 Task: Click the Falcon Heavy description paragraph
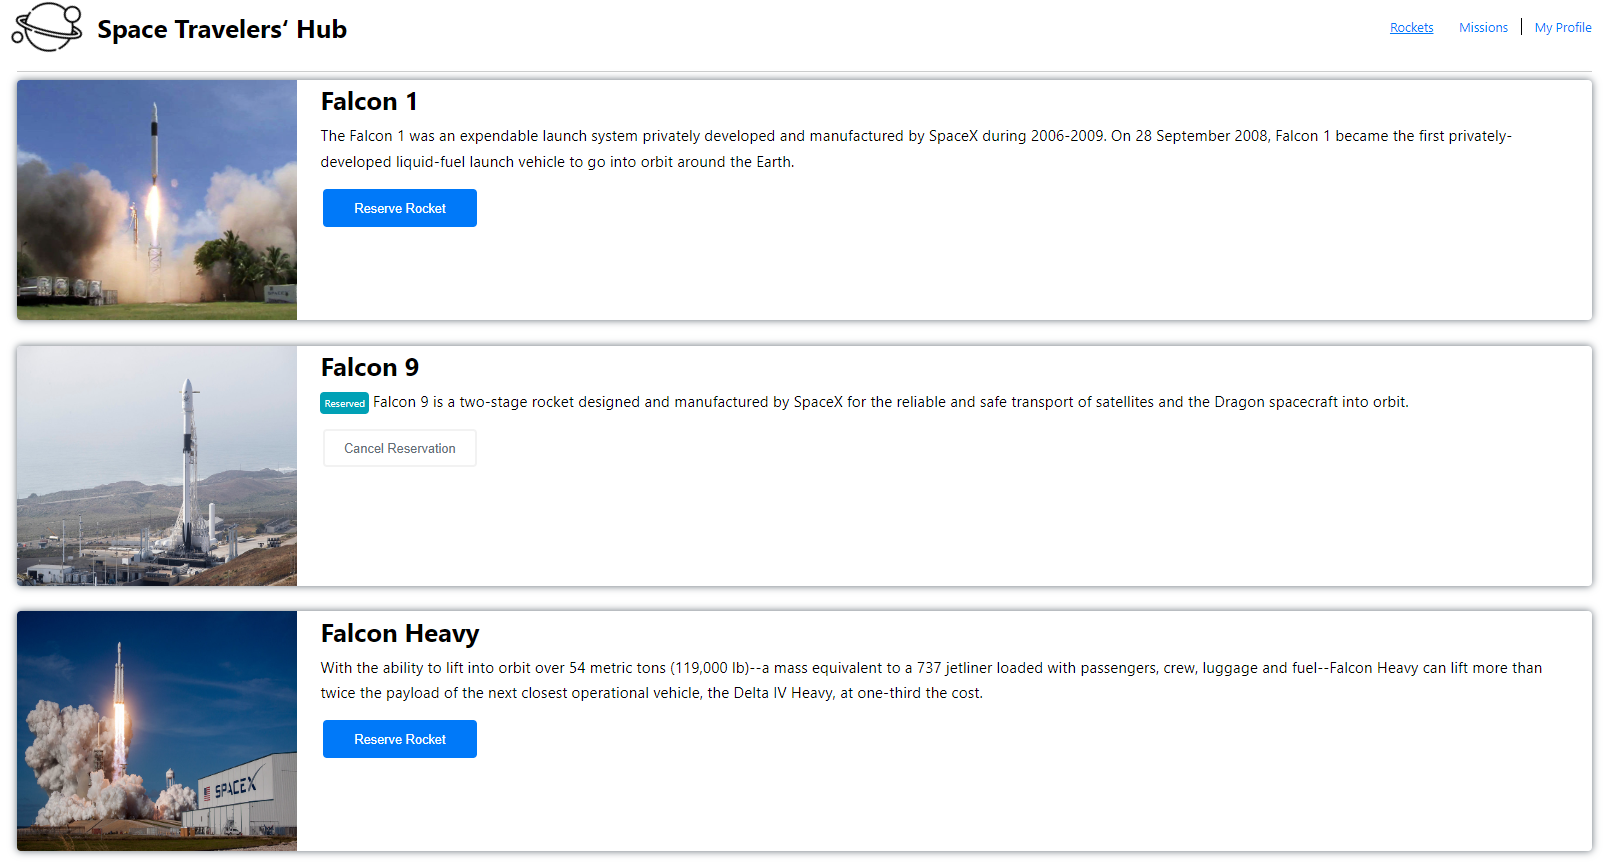click(x=931, y=680)
